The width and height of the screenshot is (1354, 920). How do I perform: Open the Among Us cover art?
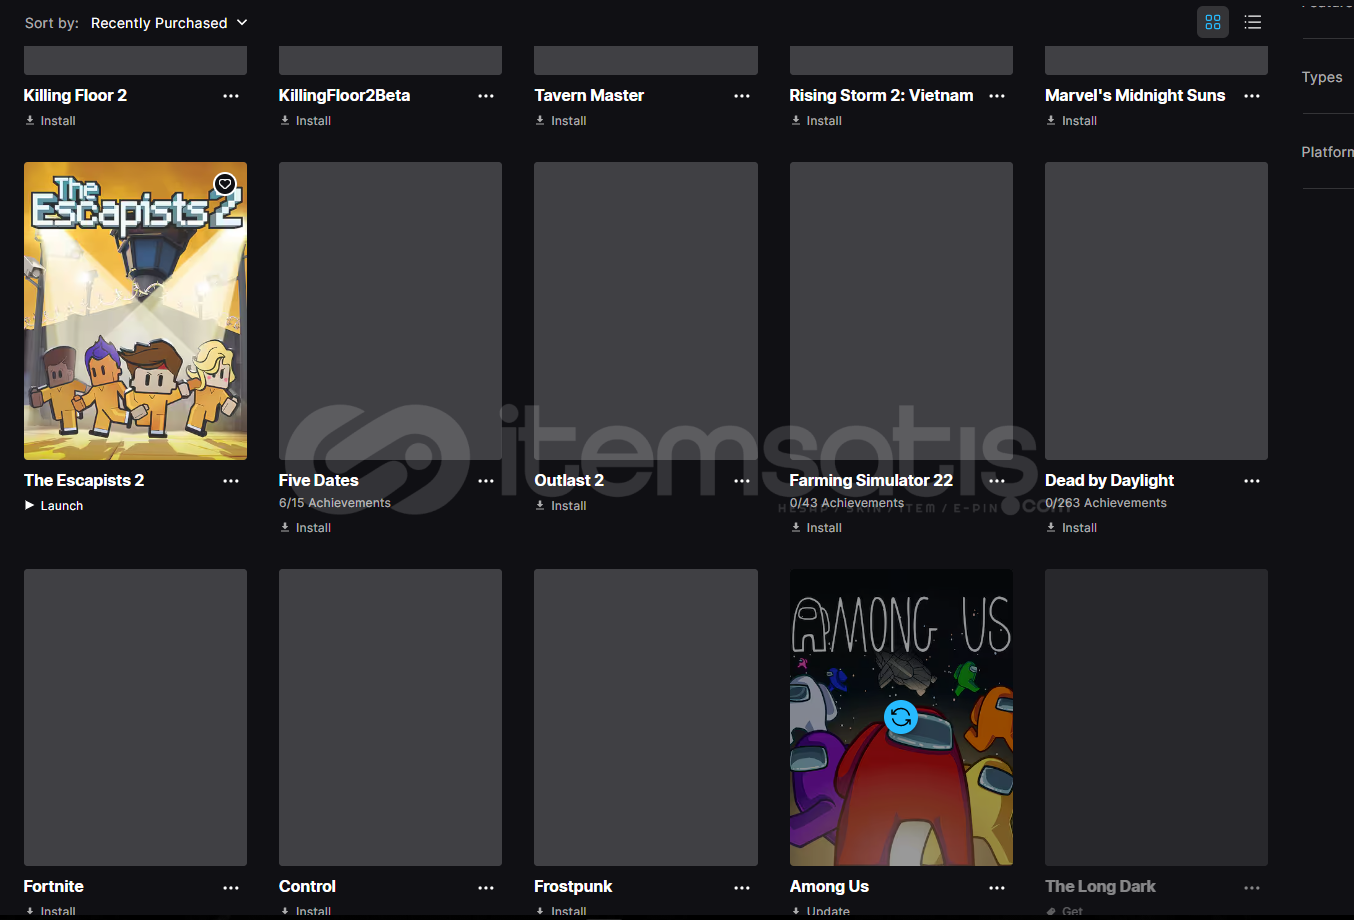(x=901, y=717)
